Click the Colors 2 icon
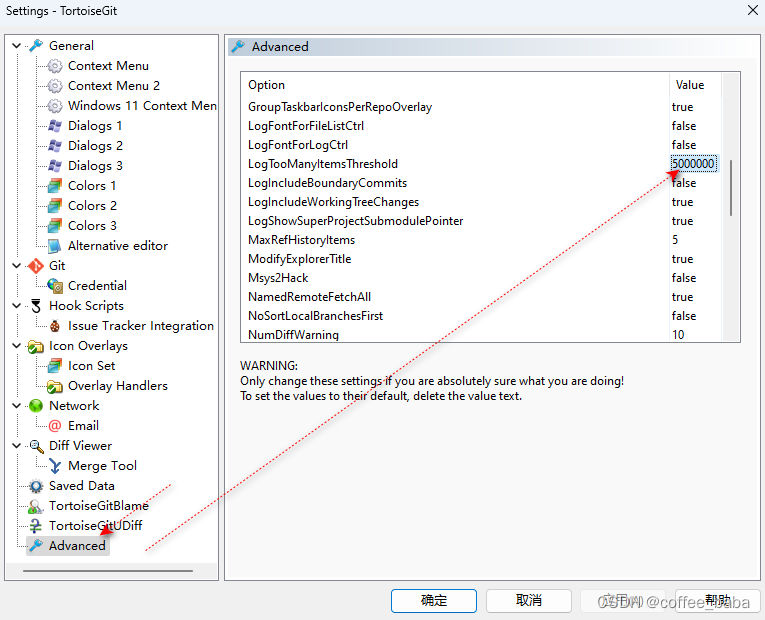This screenshot has height=620, width=765. click(55, 206)
